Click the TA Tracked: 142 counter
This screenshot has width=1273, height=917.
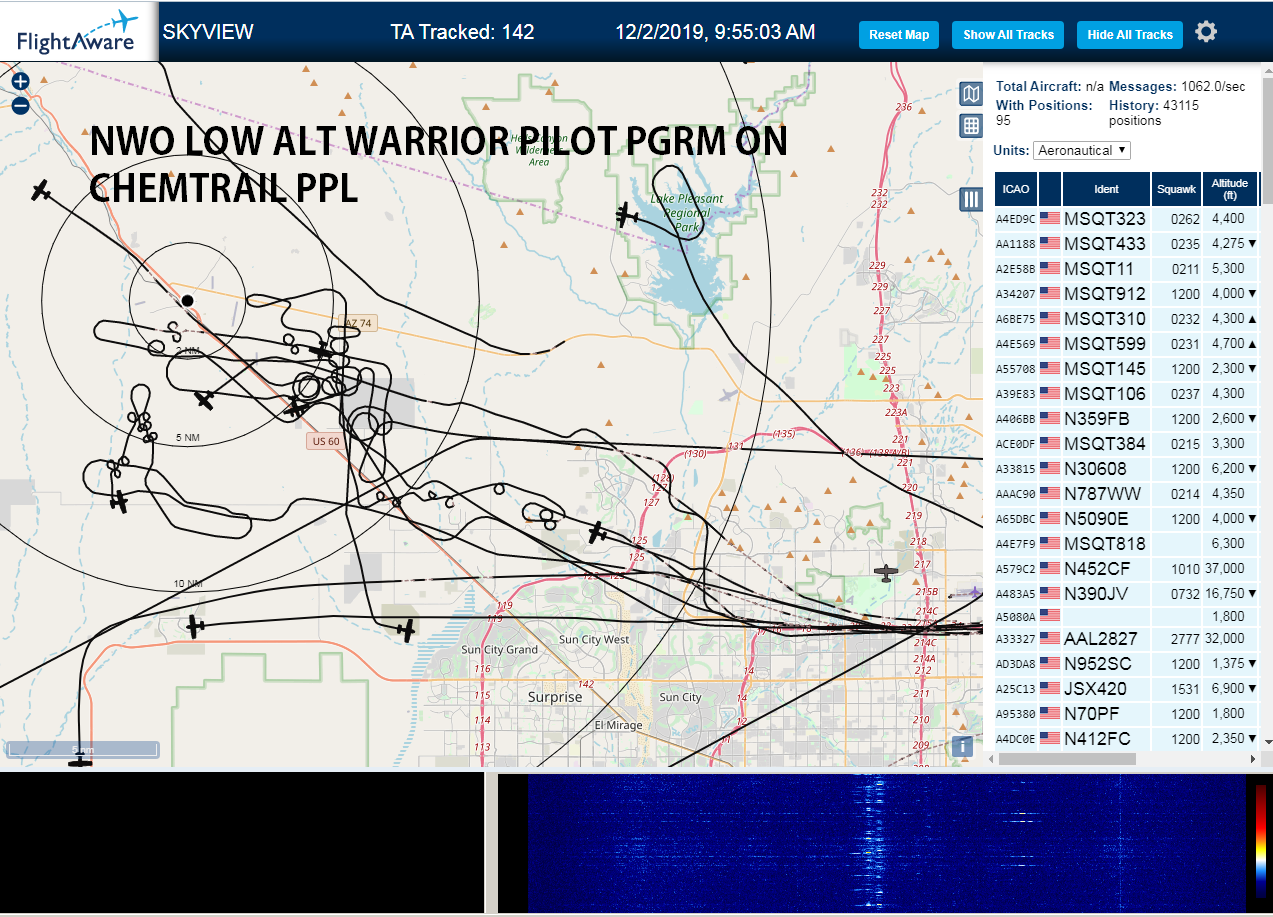pyautogui.click(x=462, y=32)
